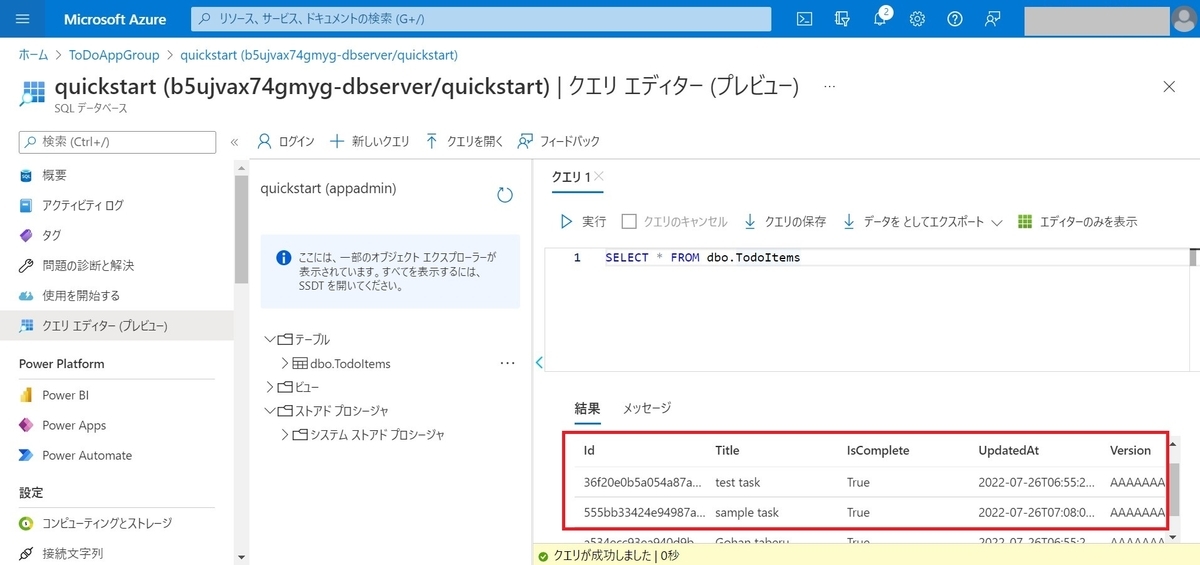Run the query with 実行

point(583,221)
